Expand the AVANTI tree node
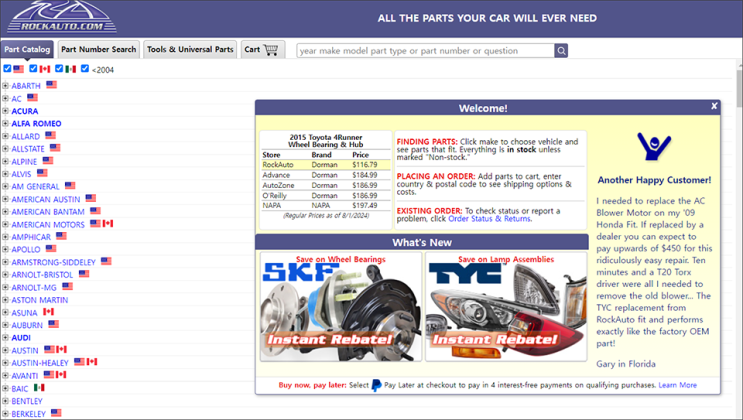 [x=5, y=375]
